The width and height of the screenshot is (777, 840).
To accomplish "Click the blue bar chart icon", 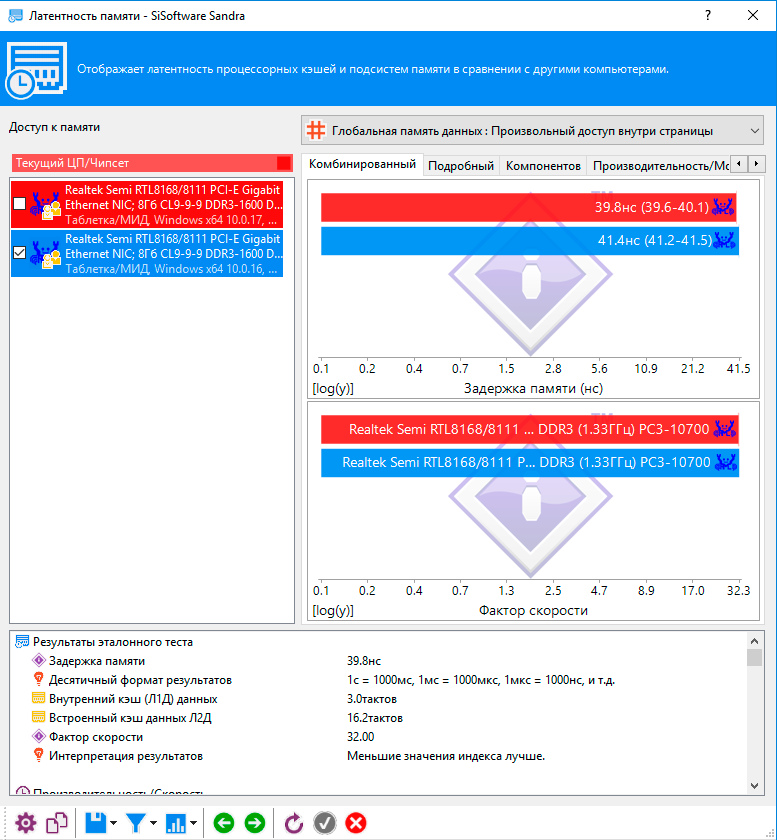I will 176,822.
